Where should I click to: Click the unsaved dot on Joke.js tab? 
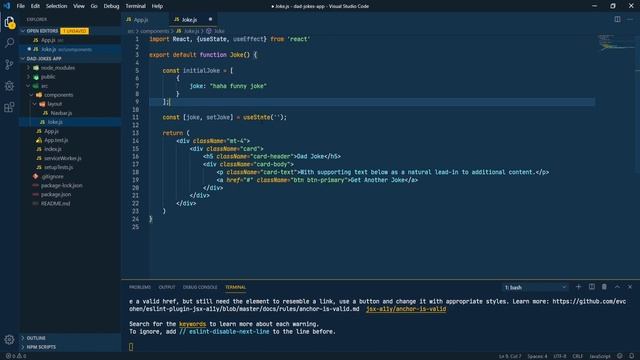(x=210, y=19)
